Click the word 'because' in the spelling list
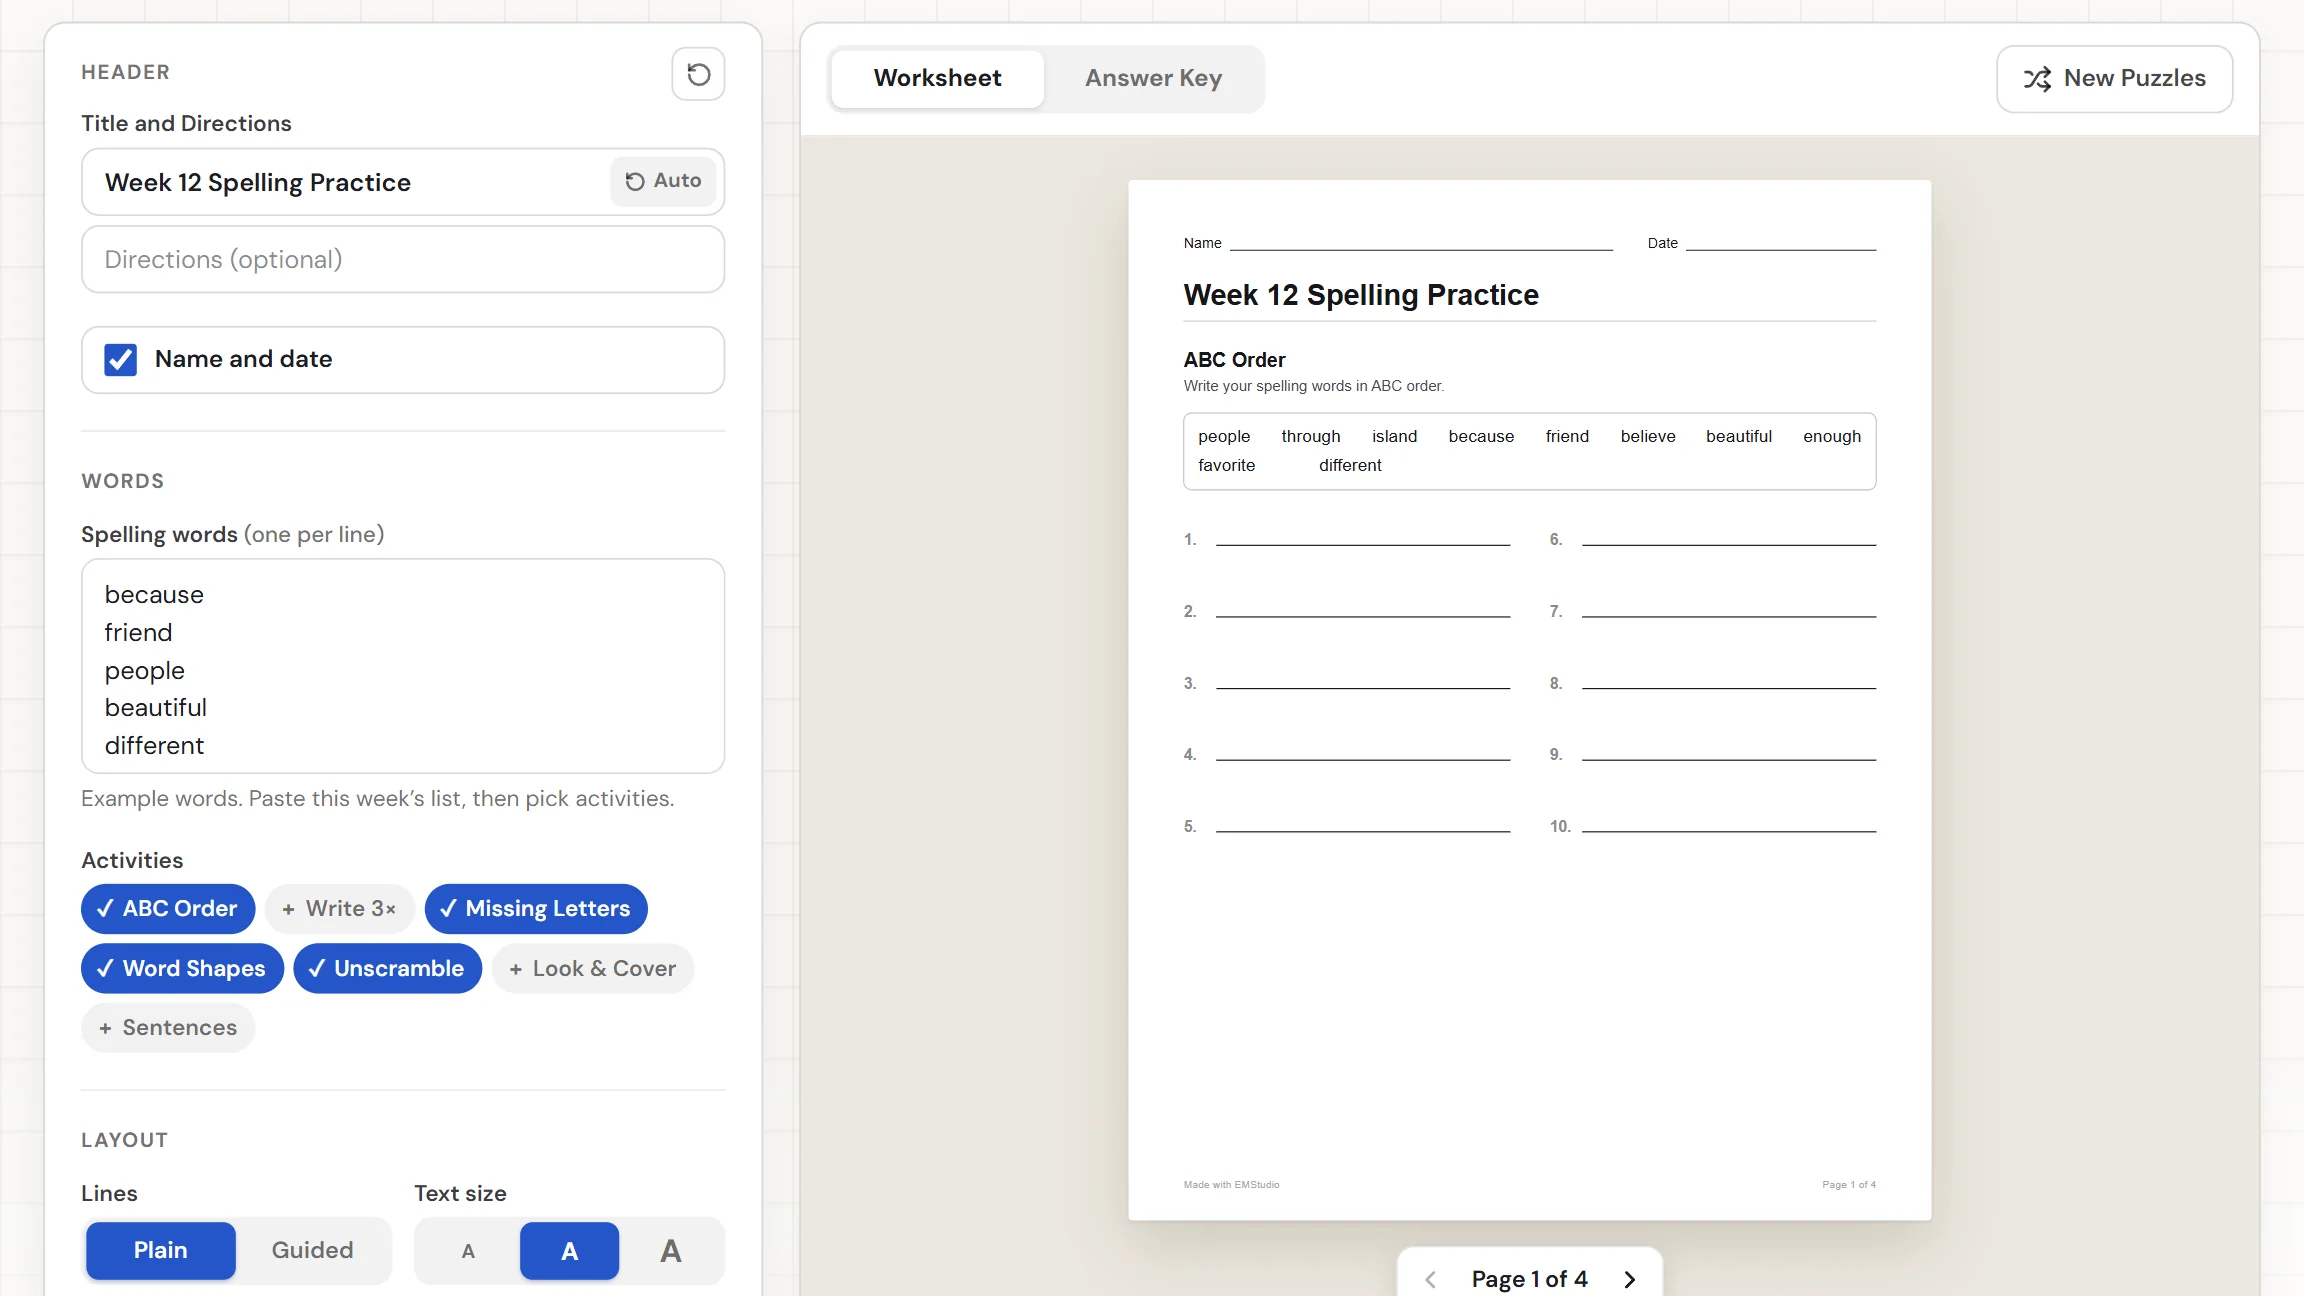Screen dimensions: 2304x1296 pos(154,595)
